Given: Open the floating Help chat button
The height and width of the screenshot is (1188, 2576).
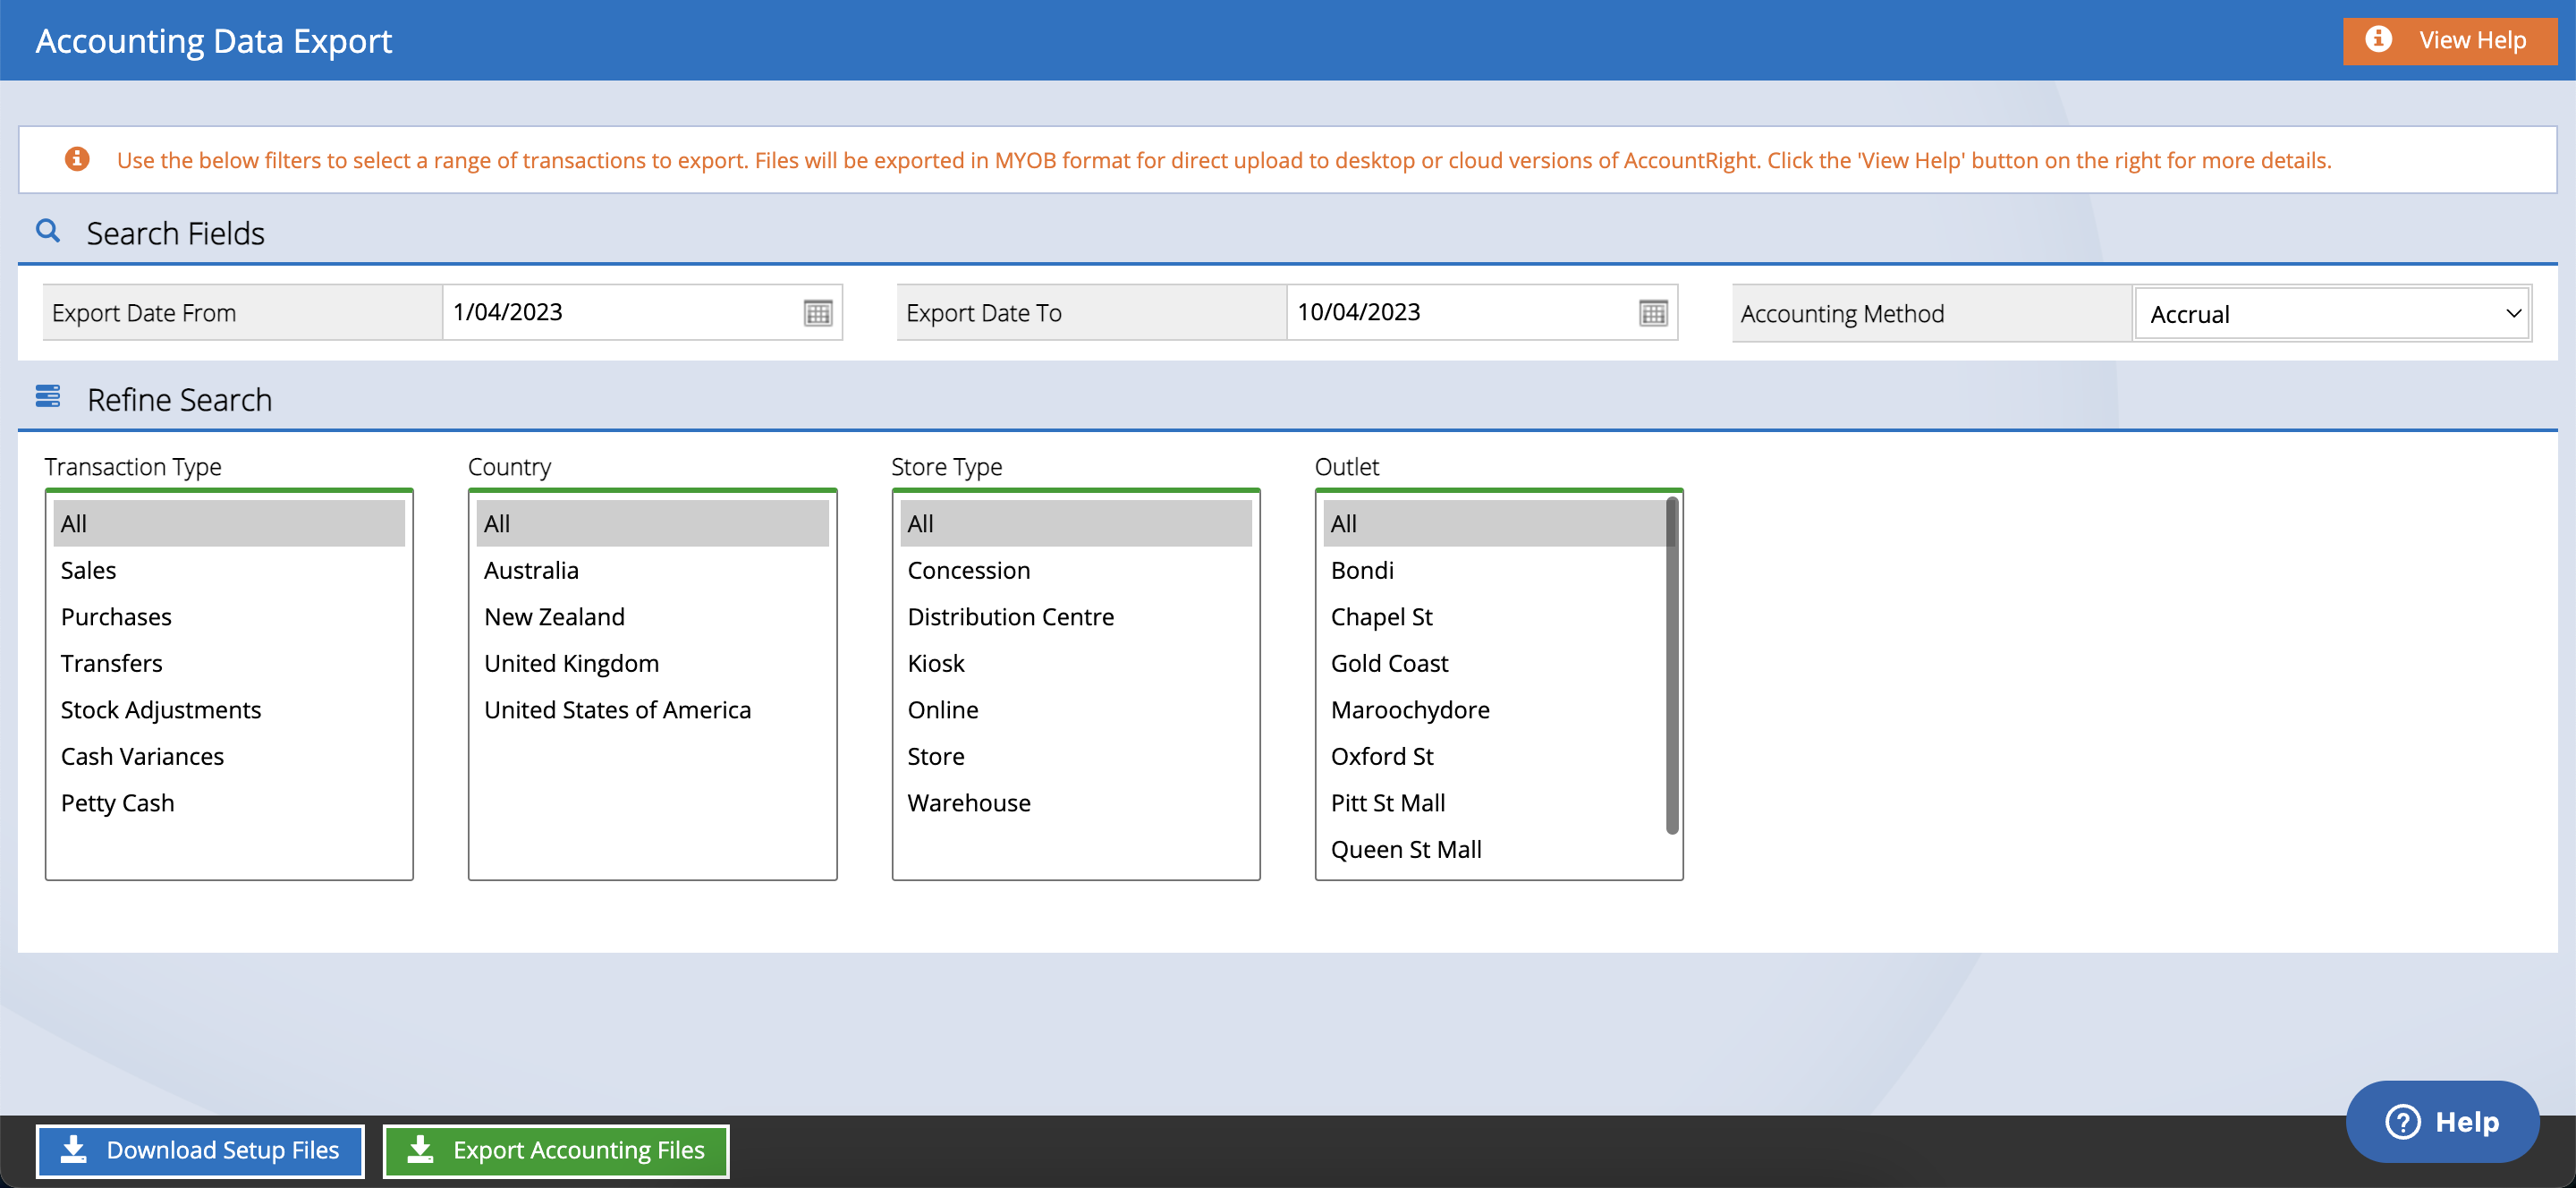Looking at the screenshot, I should (x=2442, y=1121).
